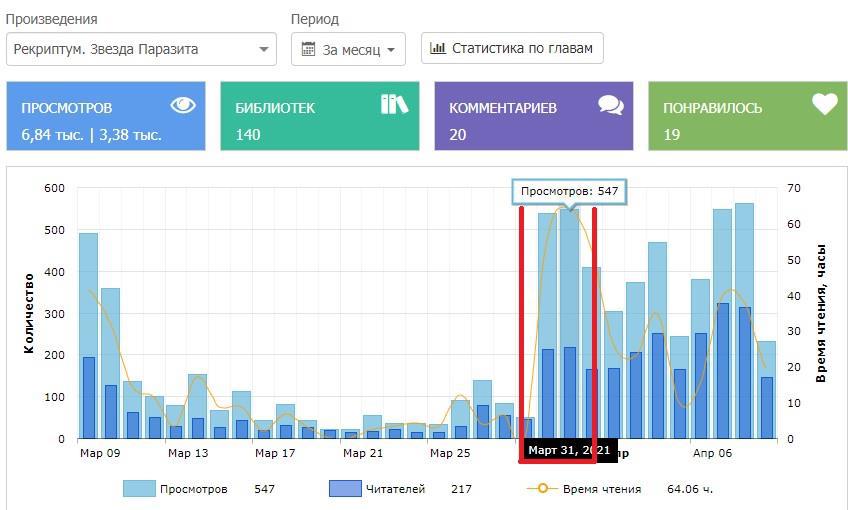The height and width of the screenshot is (510, 848).
Task: Open the Просмотров 6,84 тыс. card
Action: pyautogui.click(x=105, y=117)
